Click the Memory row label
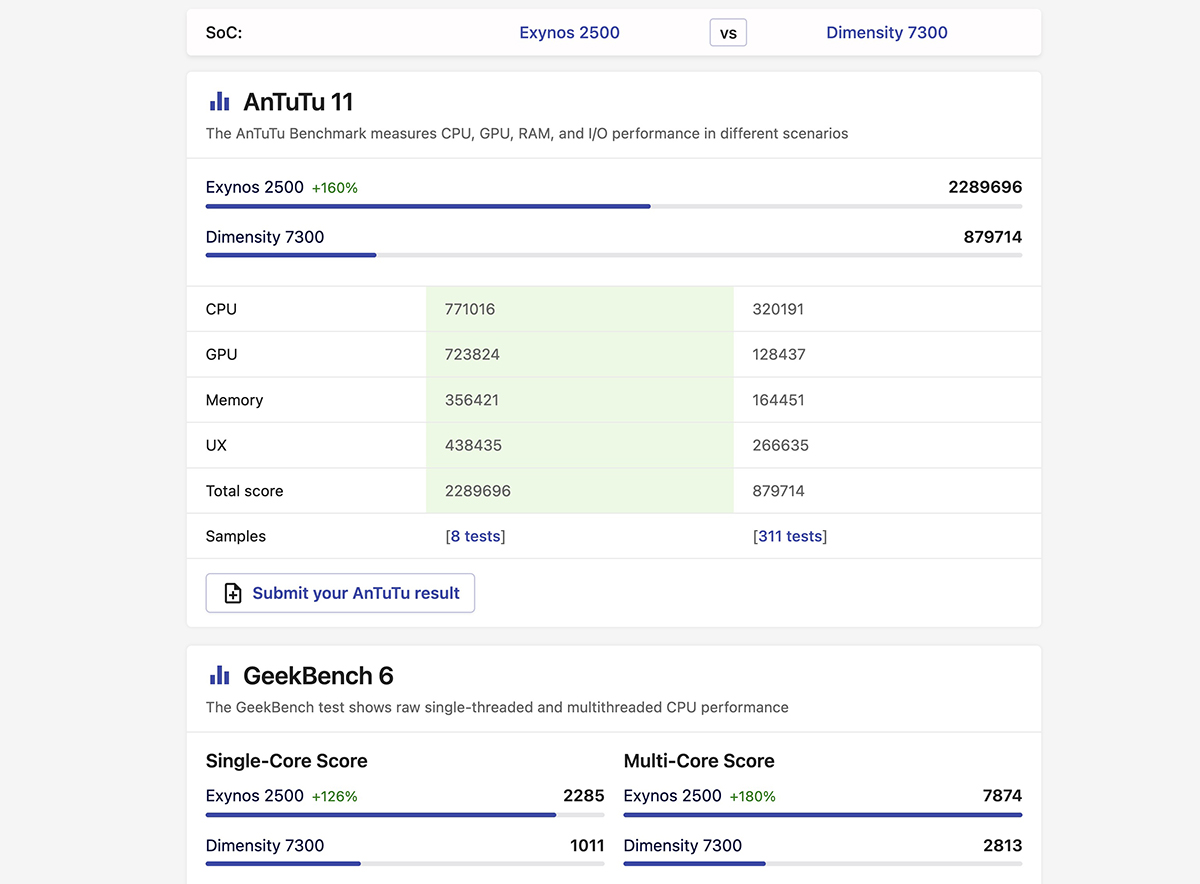 [x=234, y=400]
